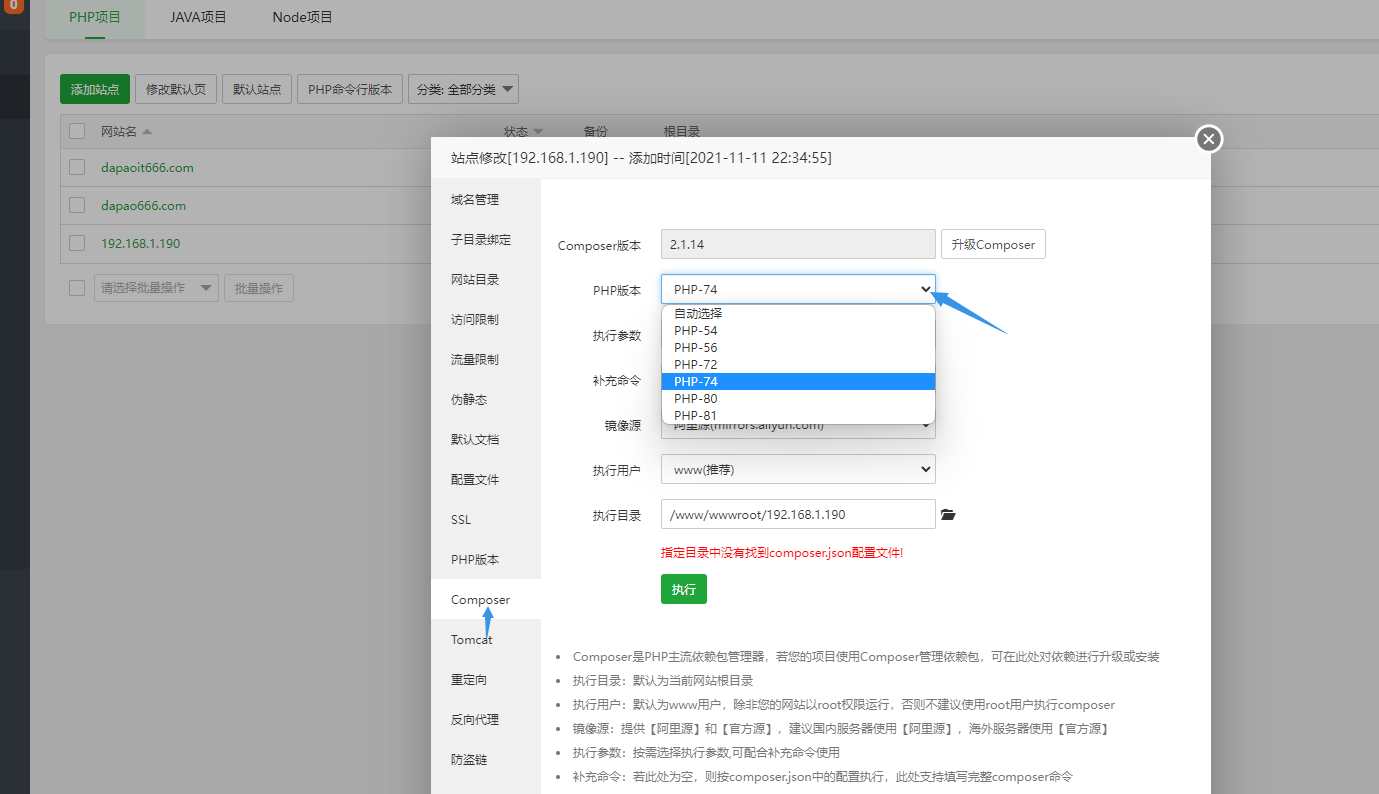This screenshot has height=794, width=1379.
Task: Open the 执行用户 www(推荐) dropdown
Action: (798, 469)
